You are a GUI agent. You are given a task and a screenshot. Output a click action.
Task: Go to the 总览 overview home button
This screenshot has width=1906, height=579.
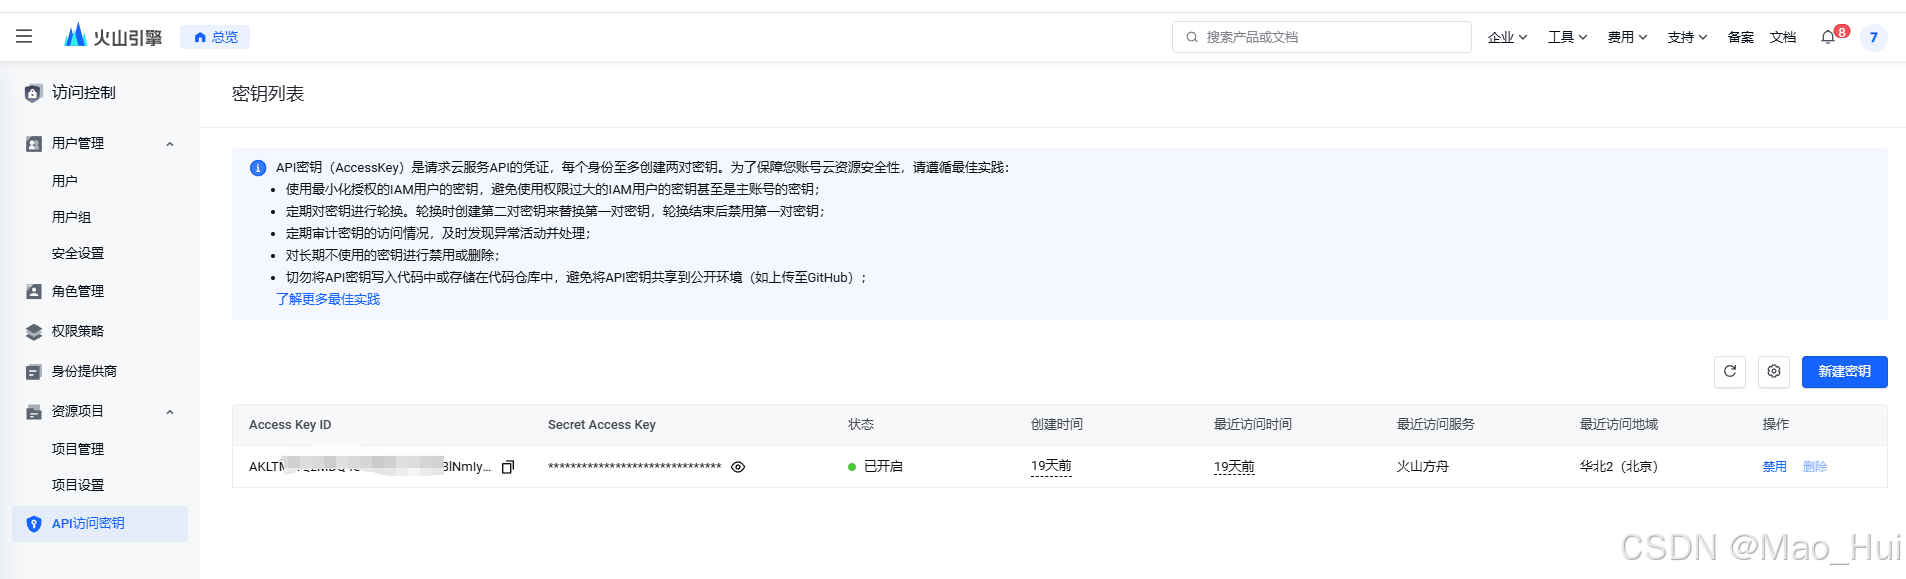pos(215,37)
